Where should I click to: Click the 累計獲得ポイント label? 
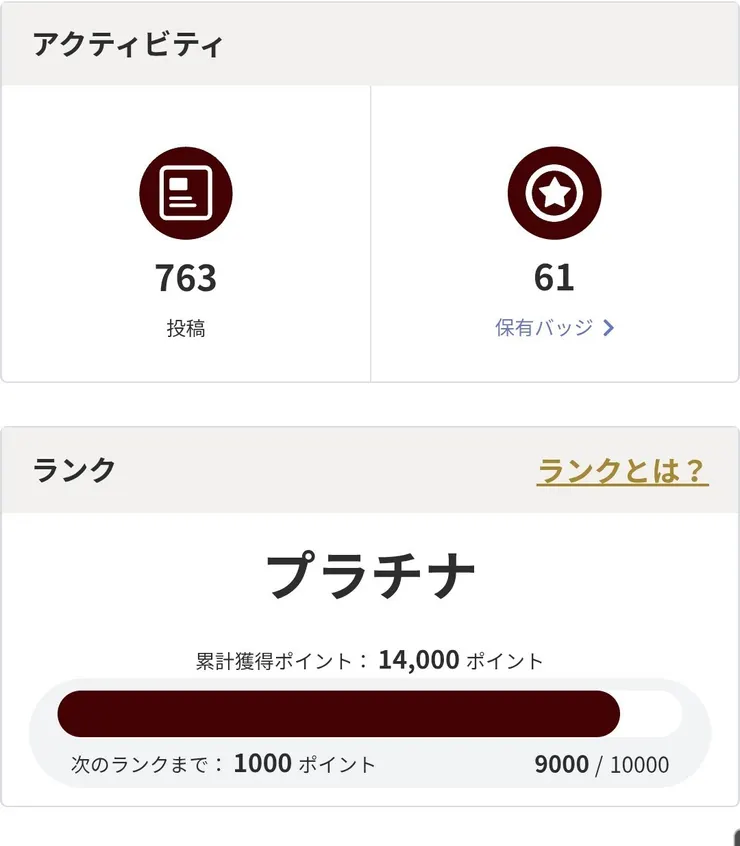coord(274,661)
